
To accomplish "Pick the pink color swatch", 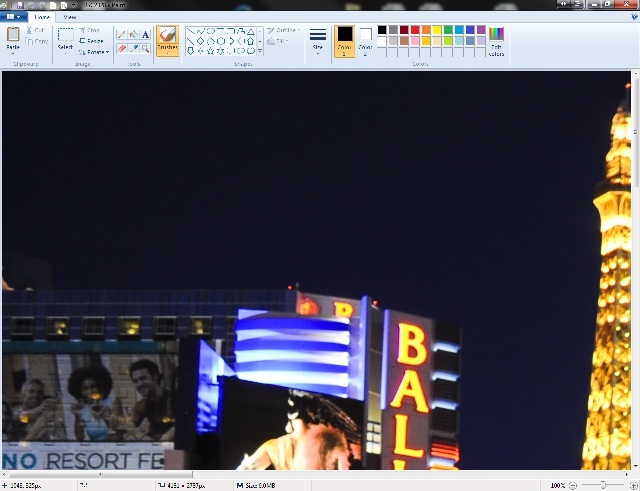I will [x=415, y=41].
